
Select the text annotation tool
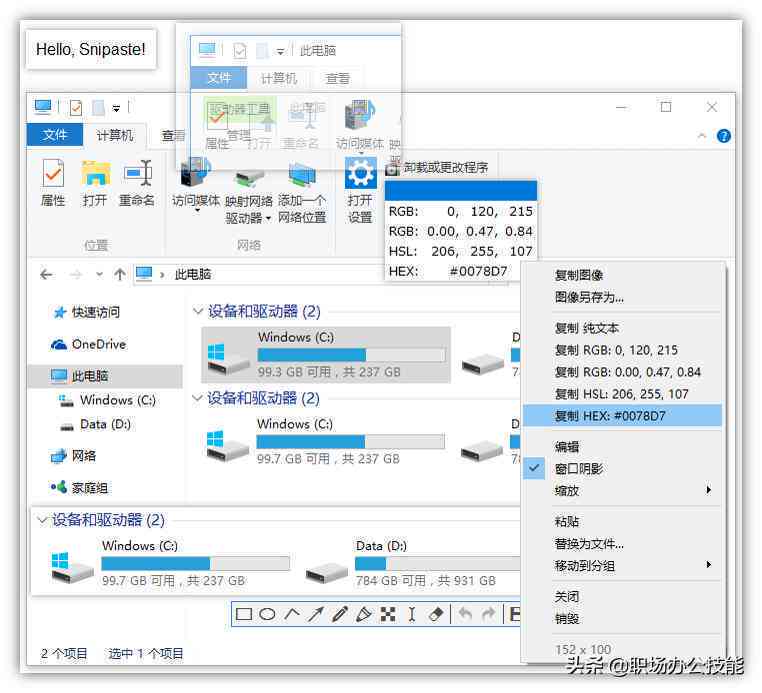point(412,614)
